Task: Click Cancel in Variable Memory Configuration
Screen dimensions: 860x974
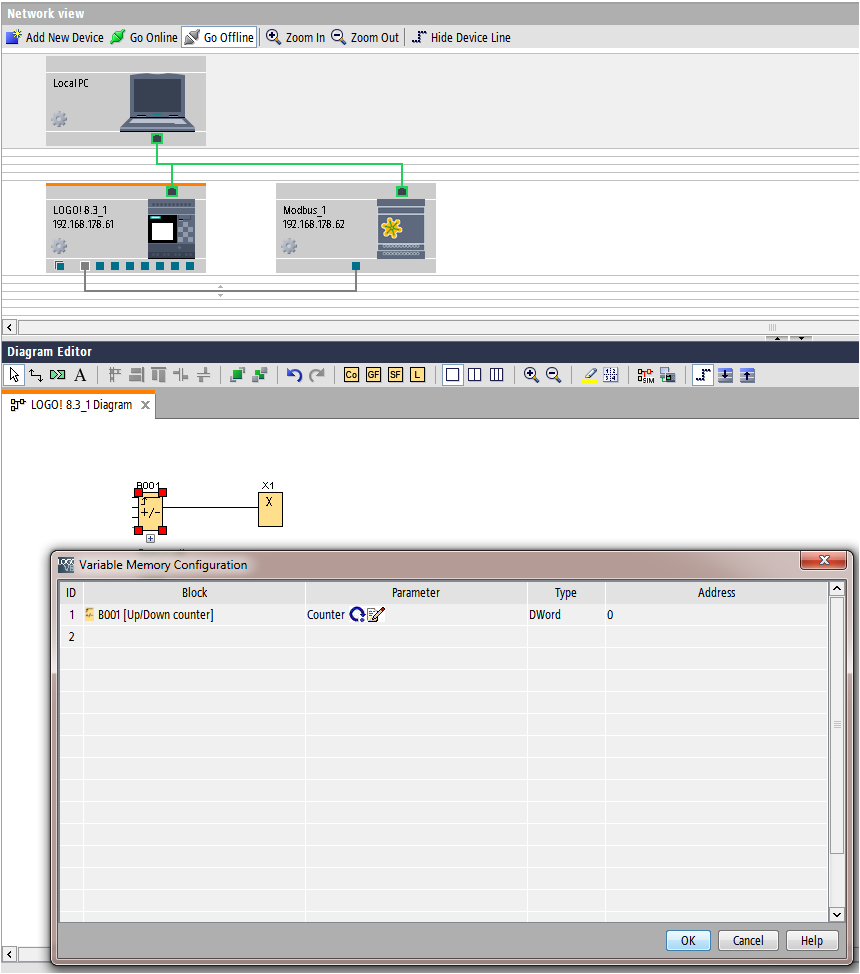Action: point(748,940)
